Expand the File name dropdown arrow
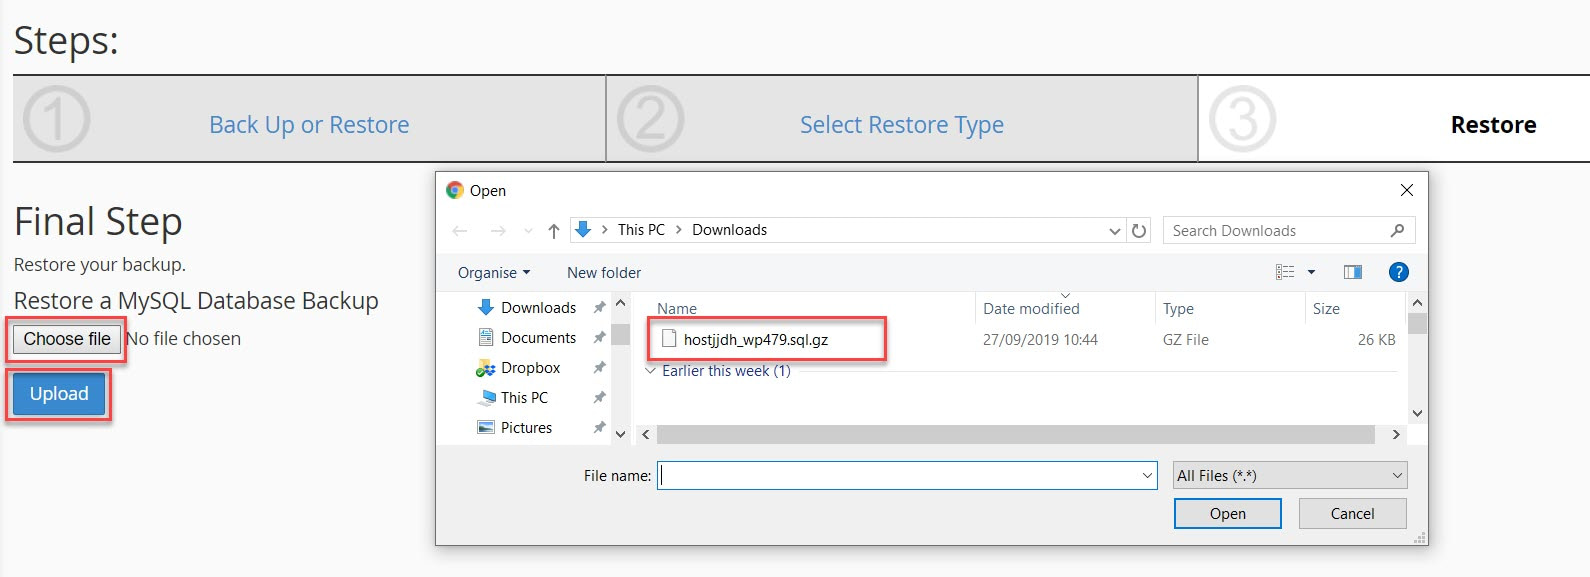The height and width of the screenshot is (577, 1590). (x=1147, y=476)
